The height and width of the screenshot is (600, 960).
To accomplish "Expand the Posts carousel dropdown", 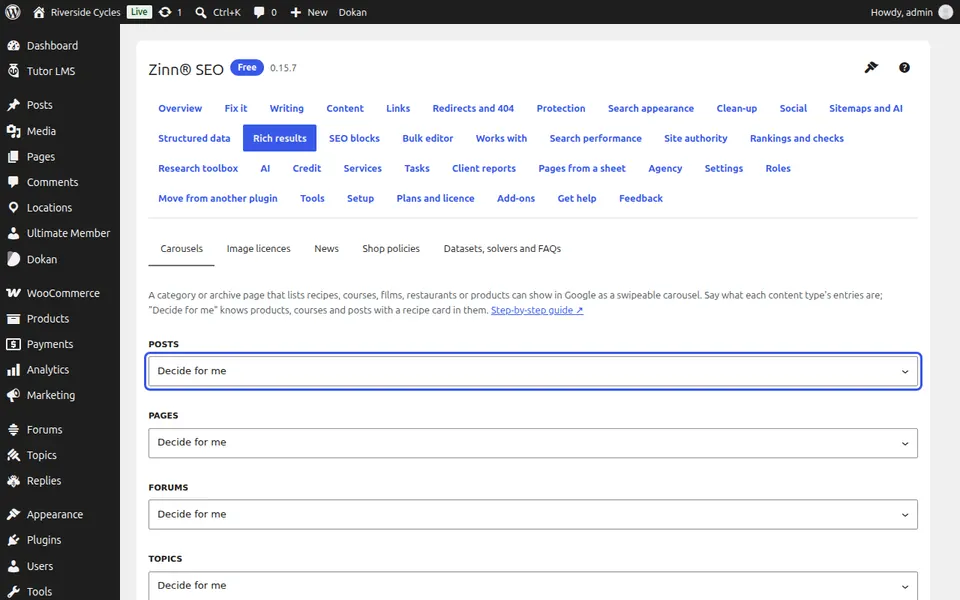I will tap(533, 371).
